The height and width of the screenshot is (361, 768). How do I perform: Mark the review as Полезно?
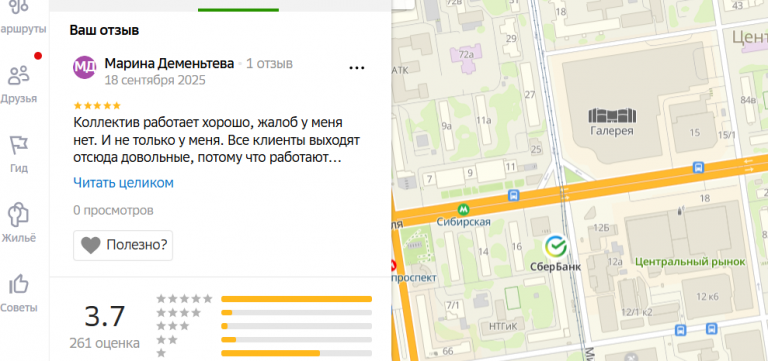coord(123,245)
